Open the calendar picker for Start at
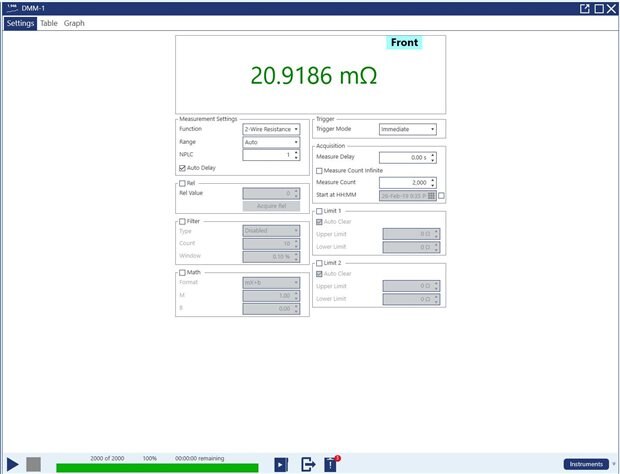The image size is (620, 474). tap(431, 196)
